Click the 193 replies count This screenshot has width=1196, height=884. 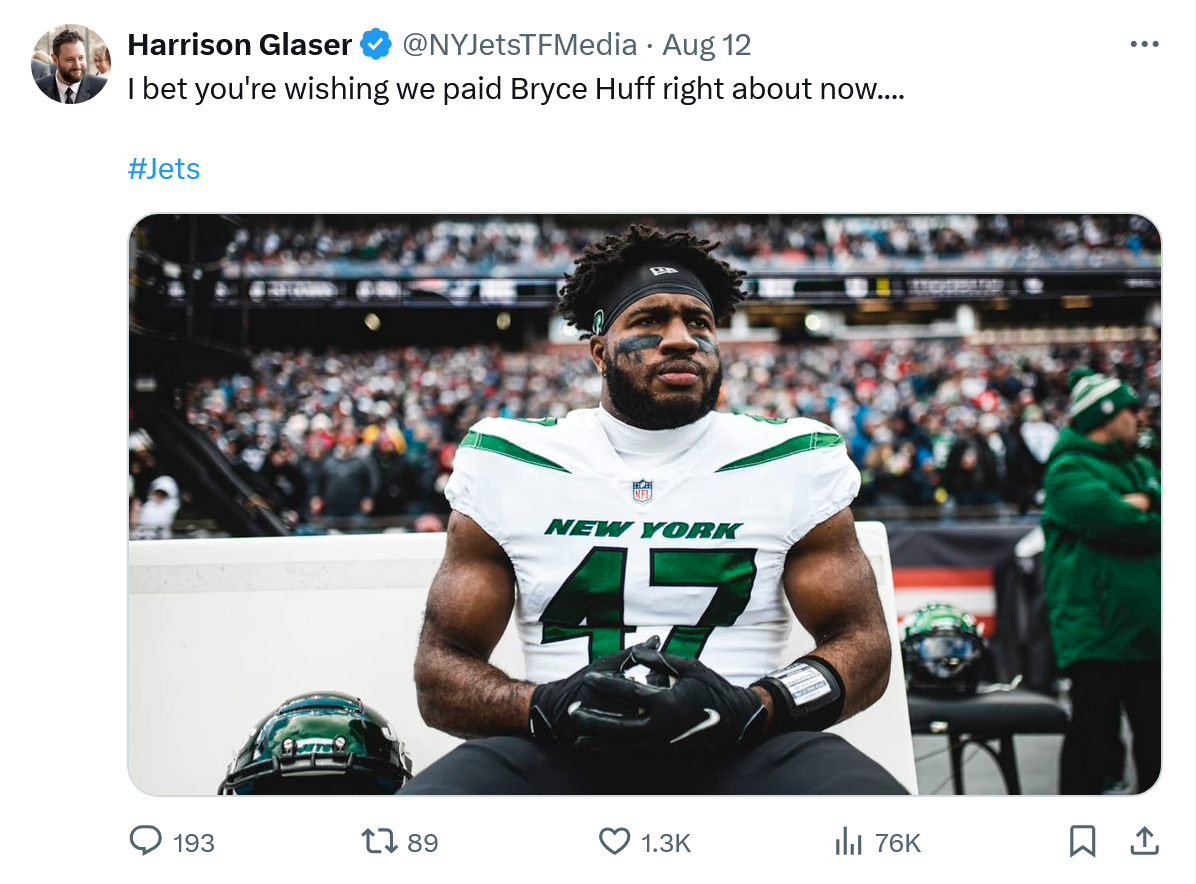(x=194, y=843)
